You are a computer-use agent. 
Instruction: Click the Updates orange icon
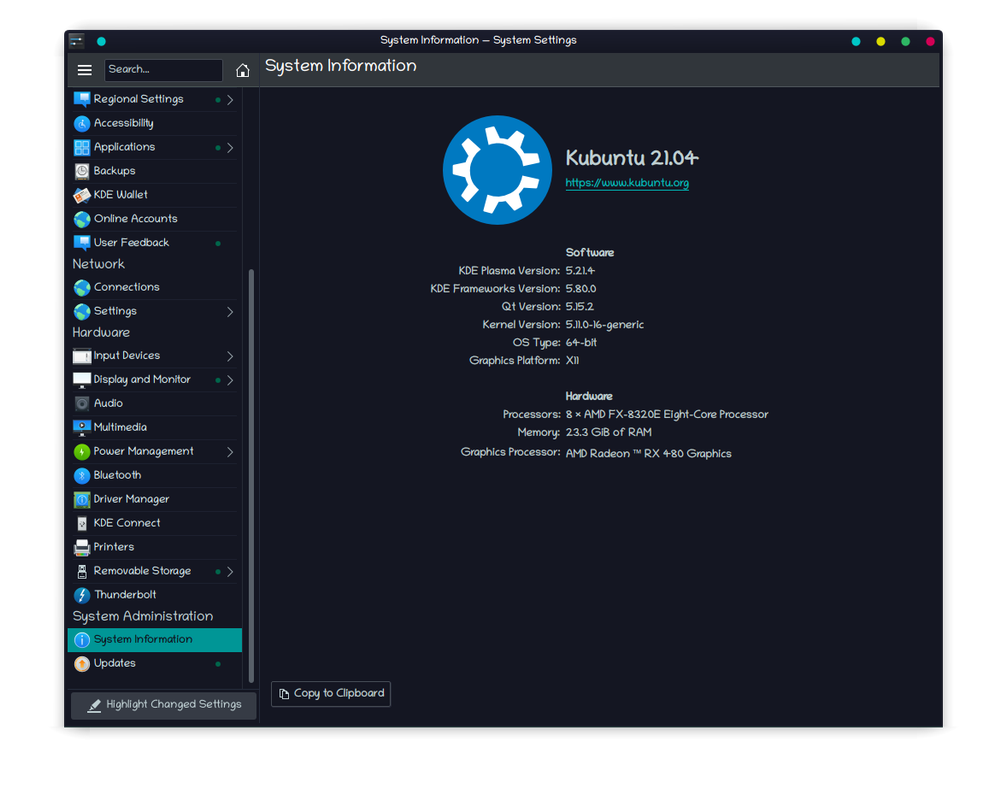point(82,663)
